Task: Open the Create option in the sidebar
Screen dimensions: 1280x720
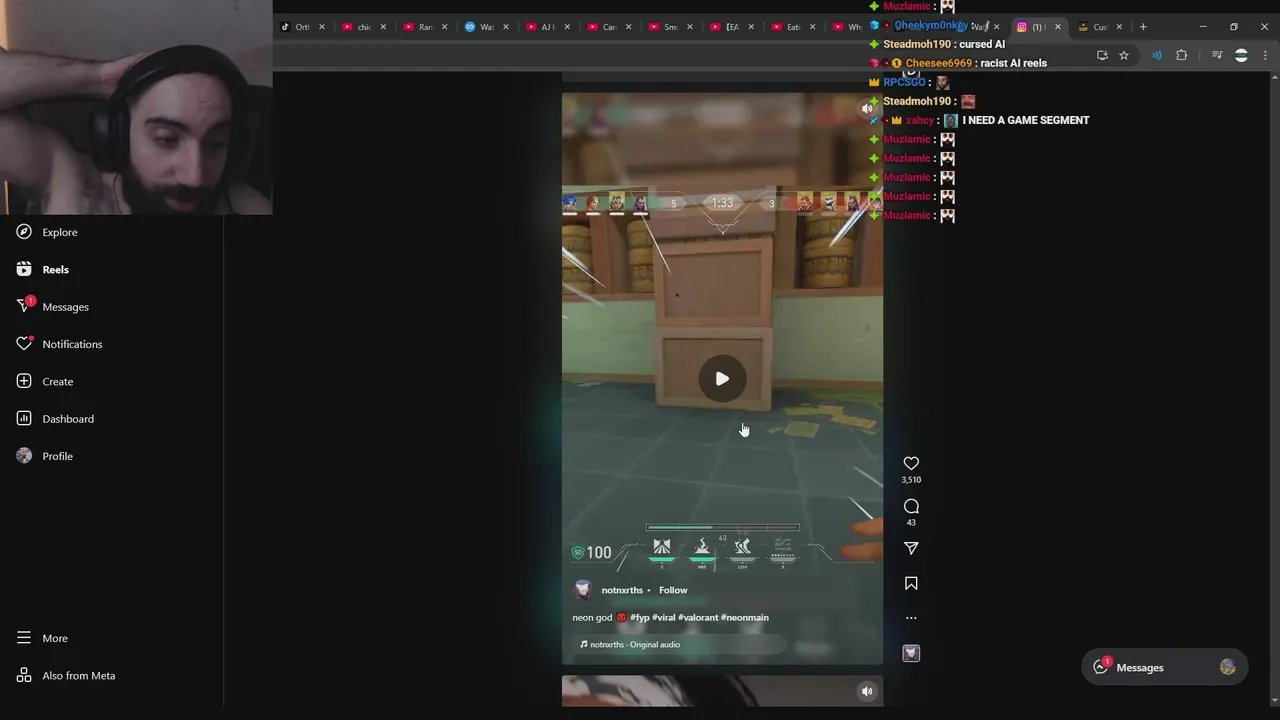Action: click(45, 381)
